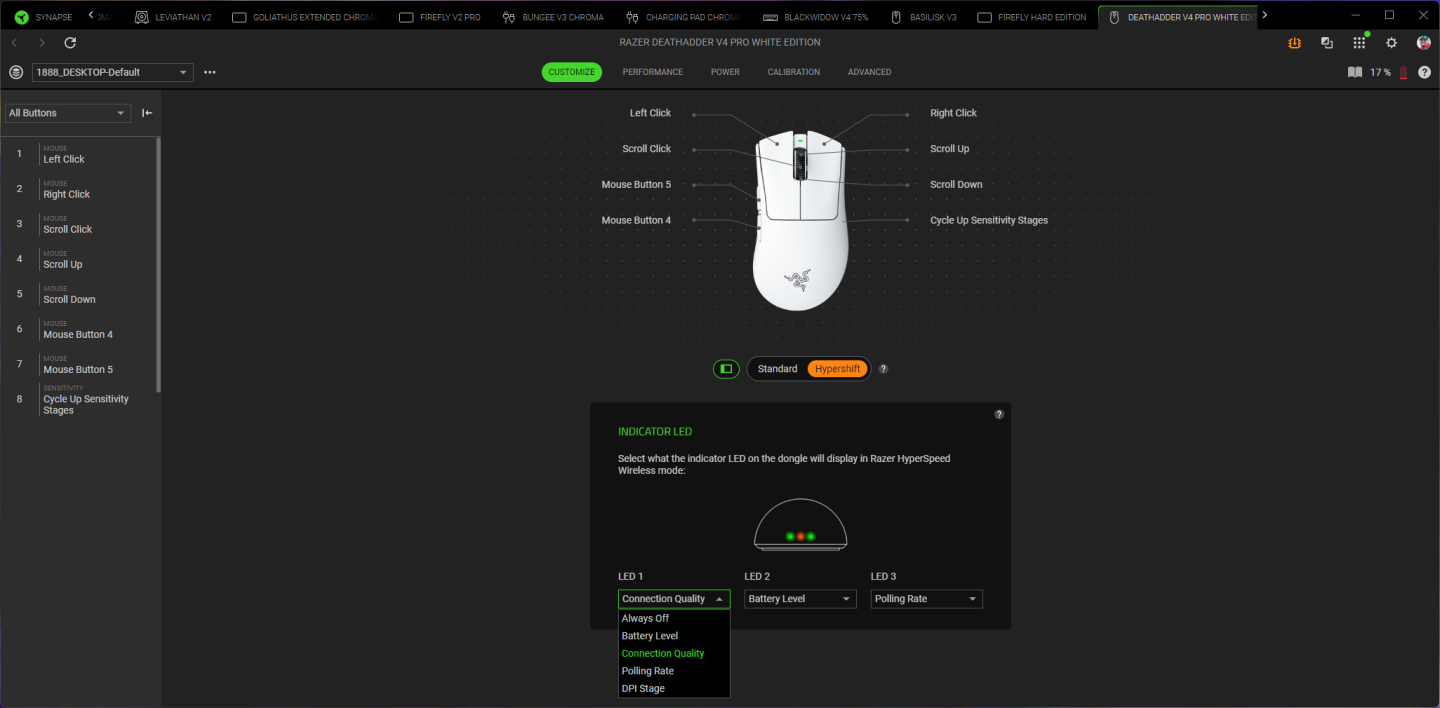The image size is (1440, 708).
Task: Open the Customize section
Action: pos(572,72)
